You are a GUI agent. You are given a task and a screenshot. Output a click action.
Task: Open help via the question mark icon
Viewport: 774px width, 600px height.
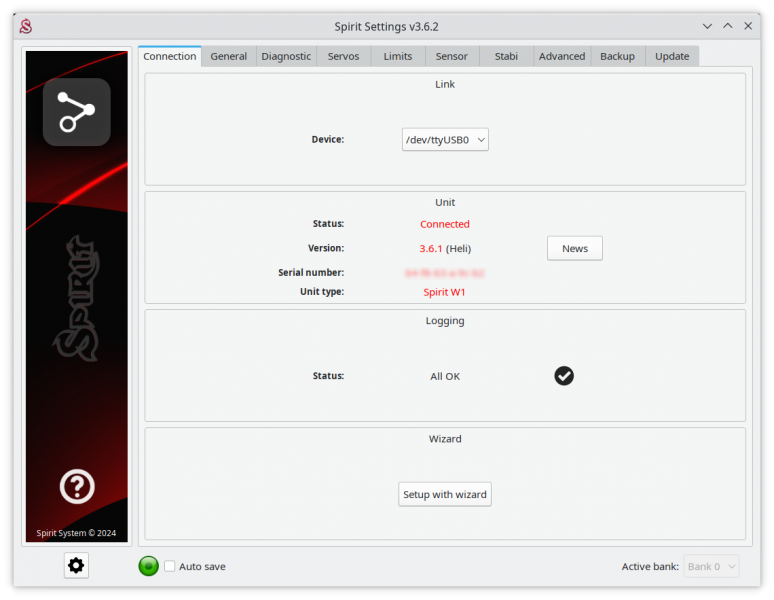(x=77, y=487)
